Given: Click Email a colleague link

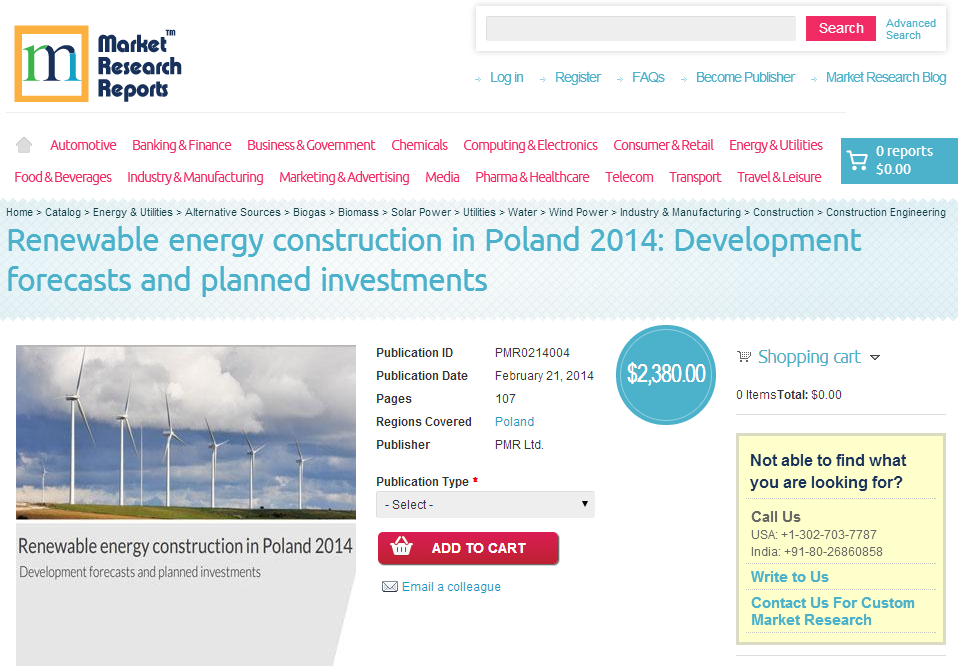Looking at the screenshot, I should pyautogui.click(x=451, y=587).
